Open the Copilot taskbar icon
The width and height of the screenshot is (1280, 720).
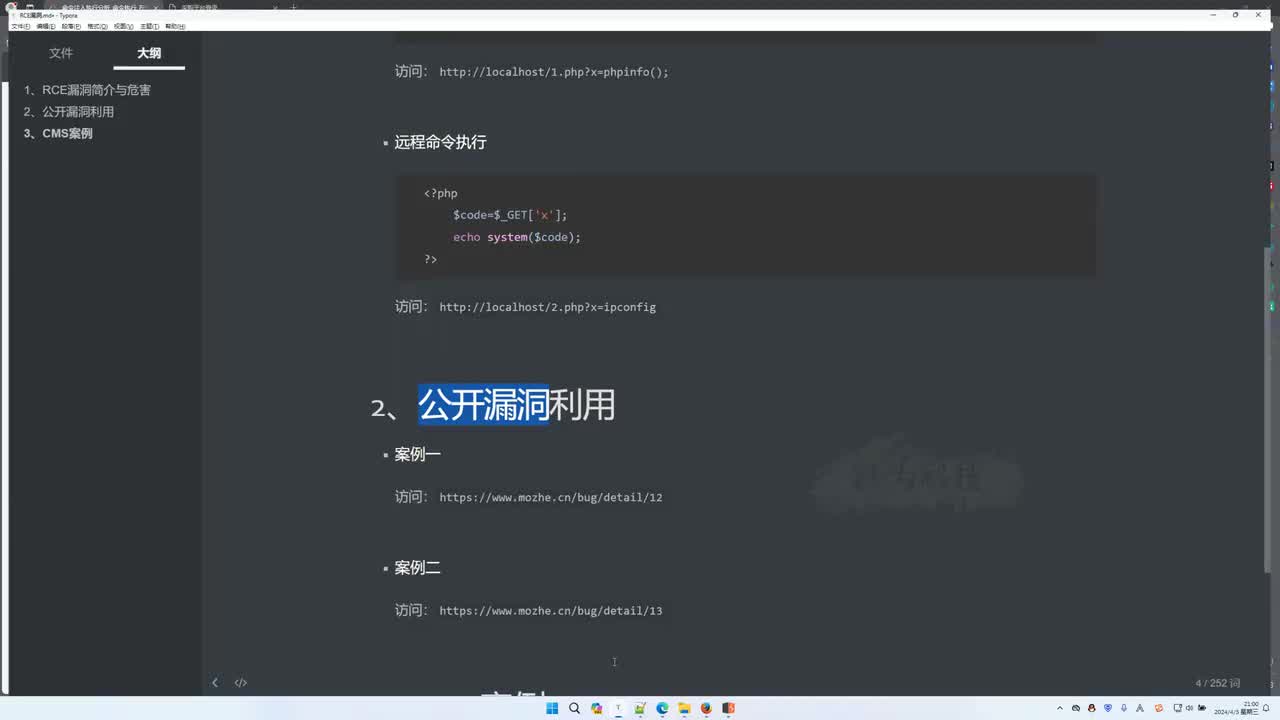pyautogui.click(x=596, y=708)
